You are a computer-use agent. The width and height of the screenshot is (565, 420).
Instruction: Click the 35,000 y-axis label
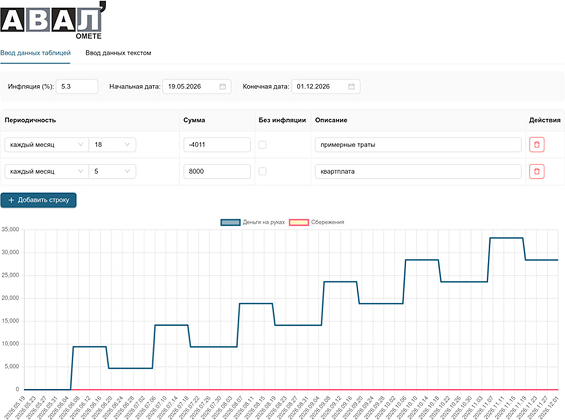[x=10, y=229]
